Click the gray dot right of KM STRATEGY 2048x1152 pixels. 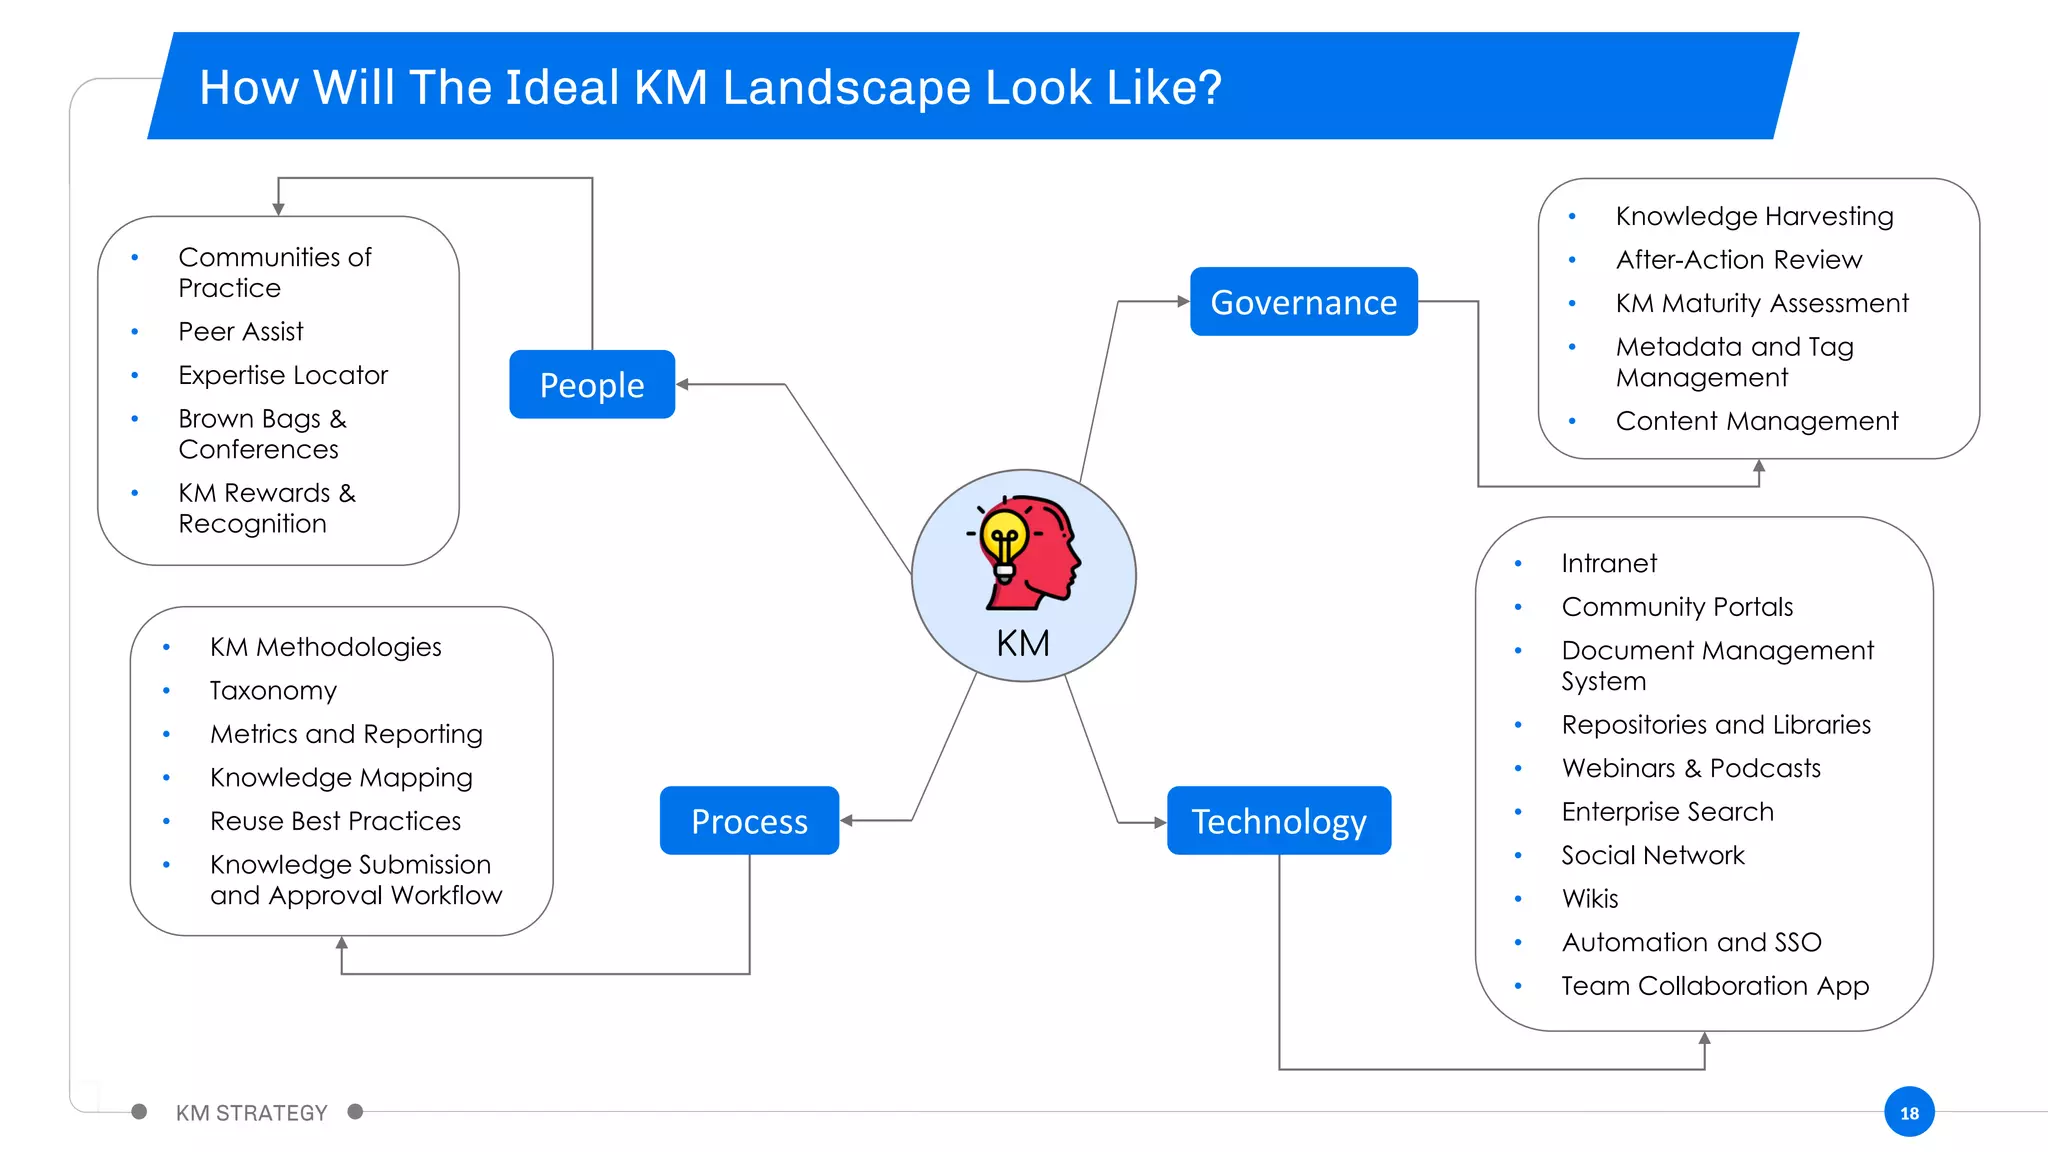[x=355, y=1112]
